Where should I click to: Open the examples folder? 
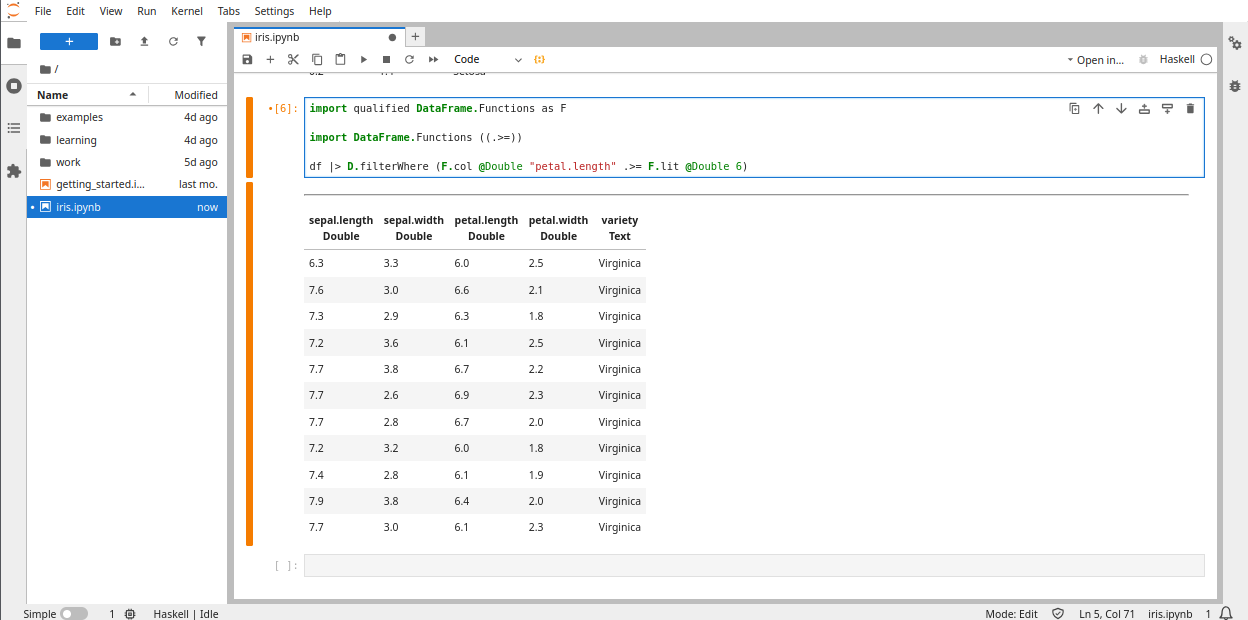pos(127,117)
